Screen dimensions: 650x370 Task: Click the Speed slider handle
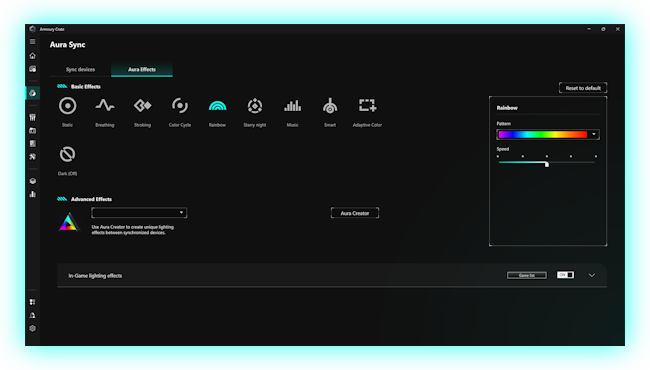547,164
